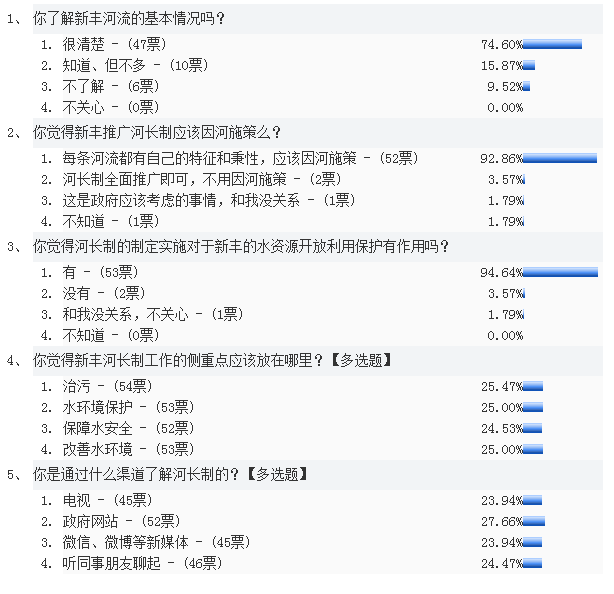Viewport: 614px width, 594px height.
Task: Click question 5 header 通过什么渠道了解河长制
Action: 170,475
